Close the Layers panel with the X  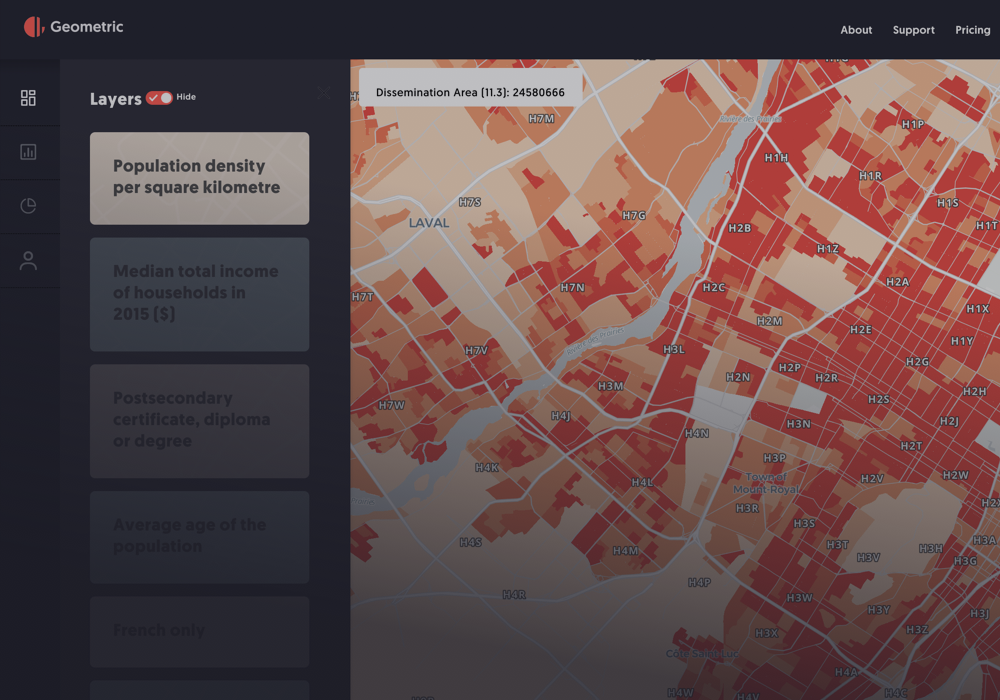pyautogui.click(x=323, y=93)
